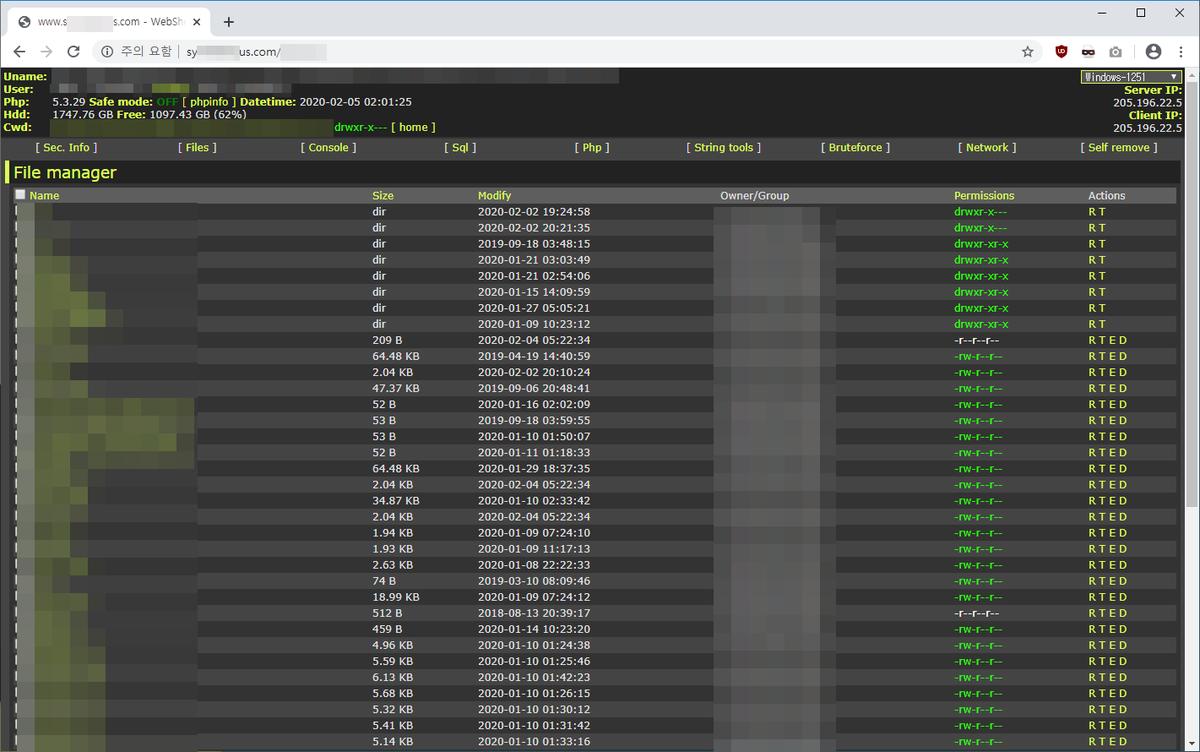Open the Network menu
The image size is (1200, 752).
click(x=987, y=147)
